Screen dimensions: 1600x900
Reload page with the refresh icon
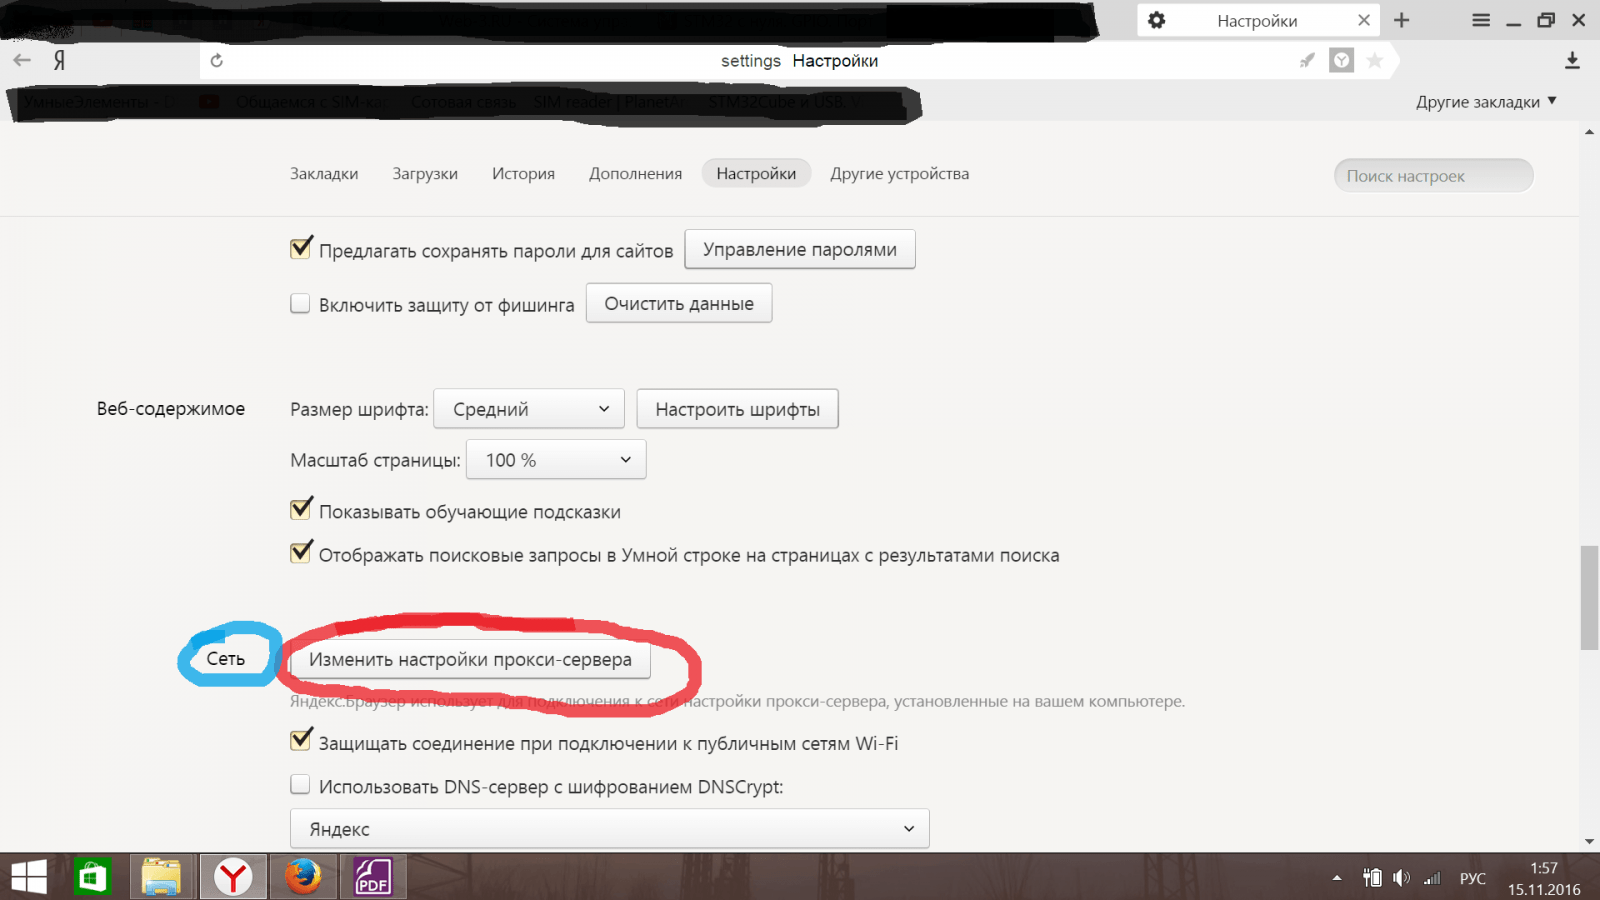point(217,61)
